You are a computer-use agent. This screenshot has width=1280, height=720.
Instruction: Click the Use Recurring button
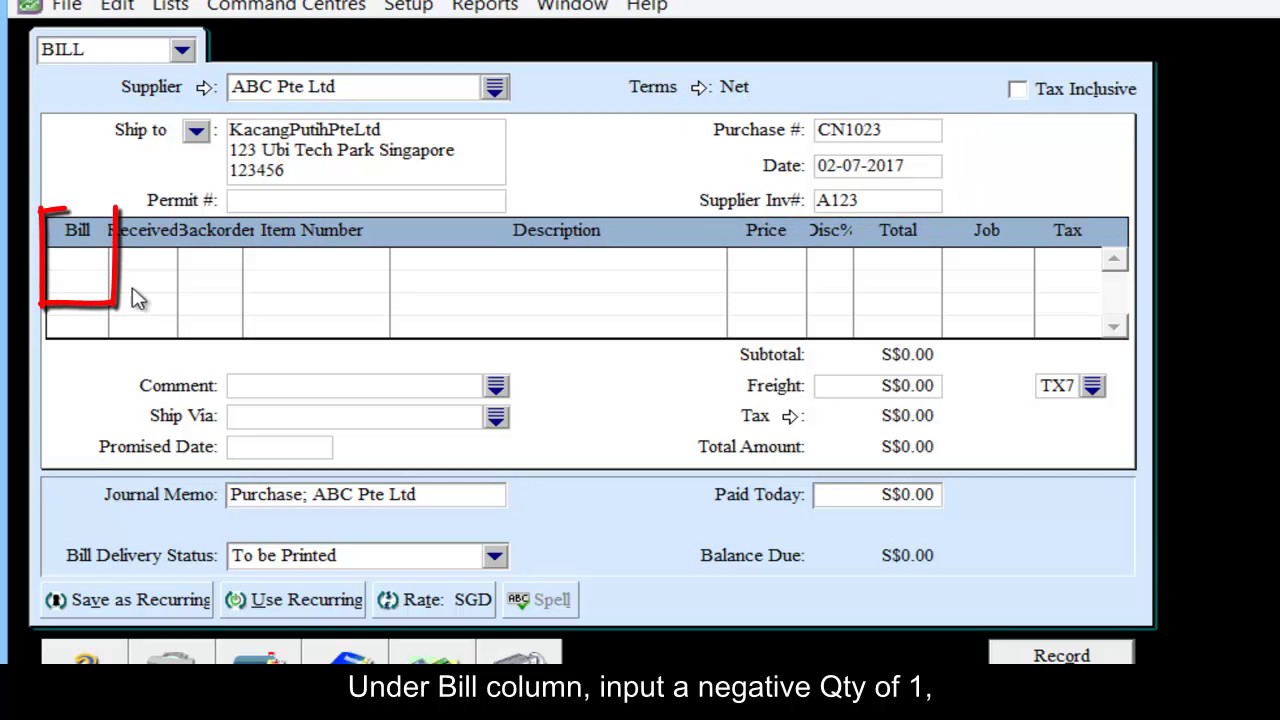click(293, 600)
